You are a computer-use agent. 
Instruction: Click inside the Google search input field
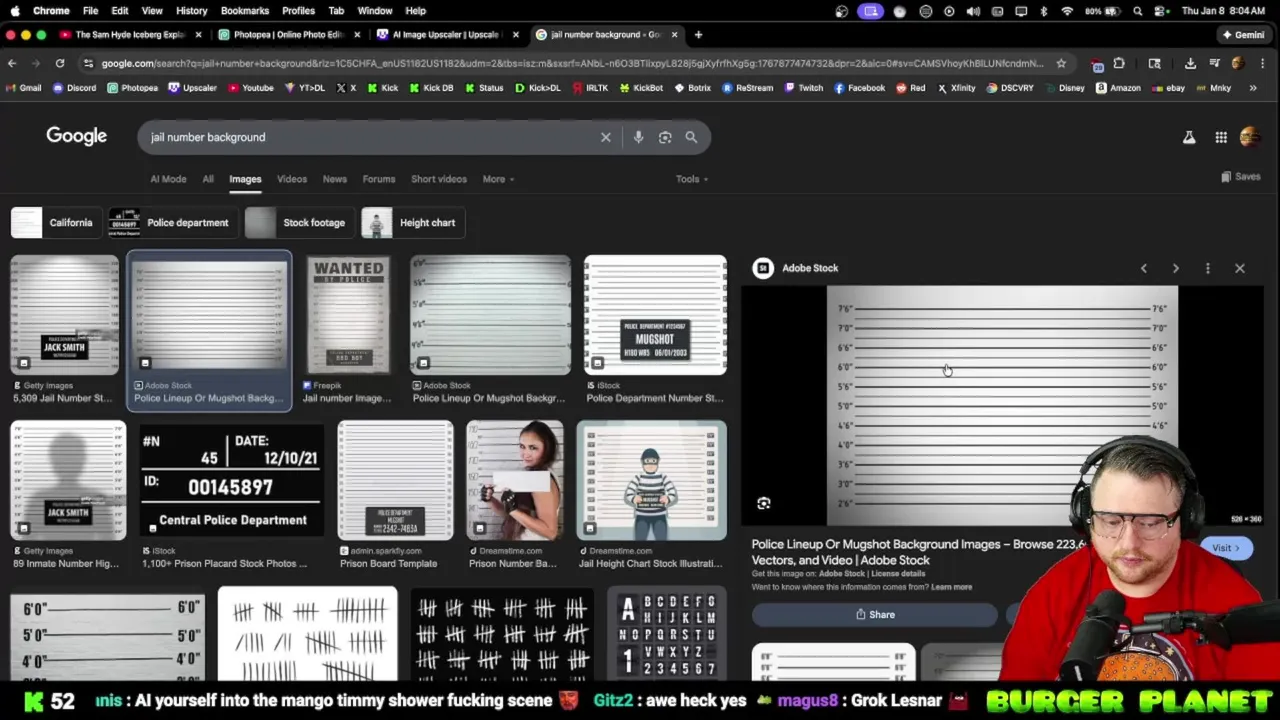pyautogui.click(x=370, y=137)
